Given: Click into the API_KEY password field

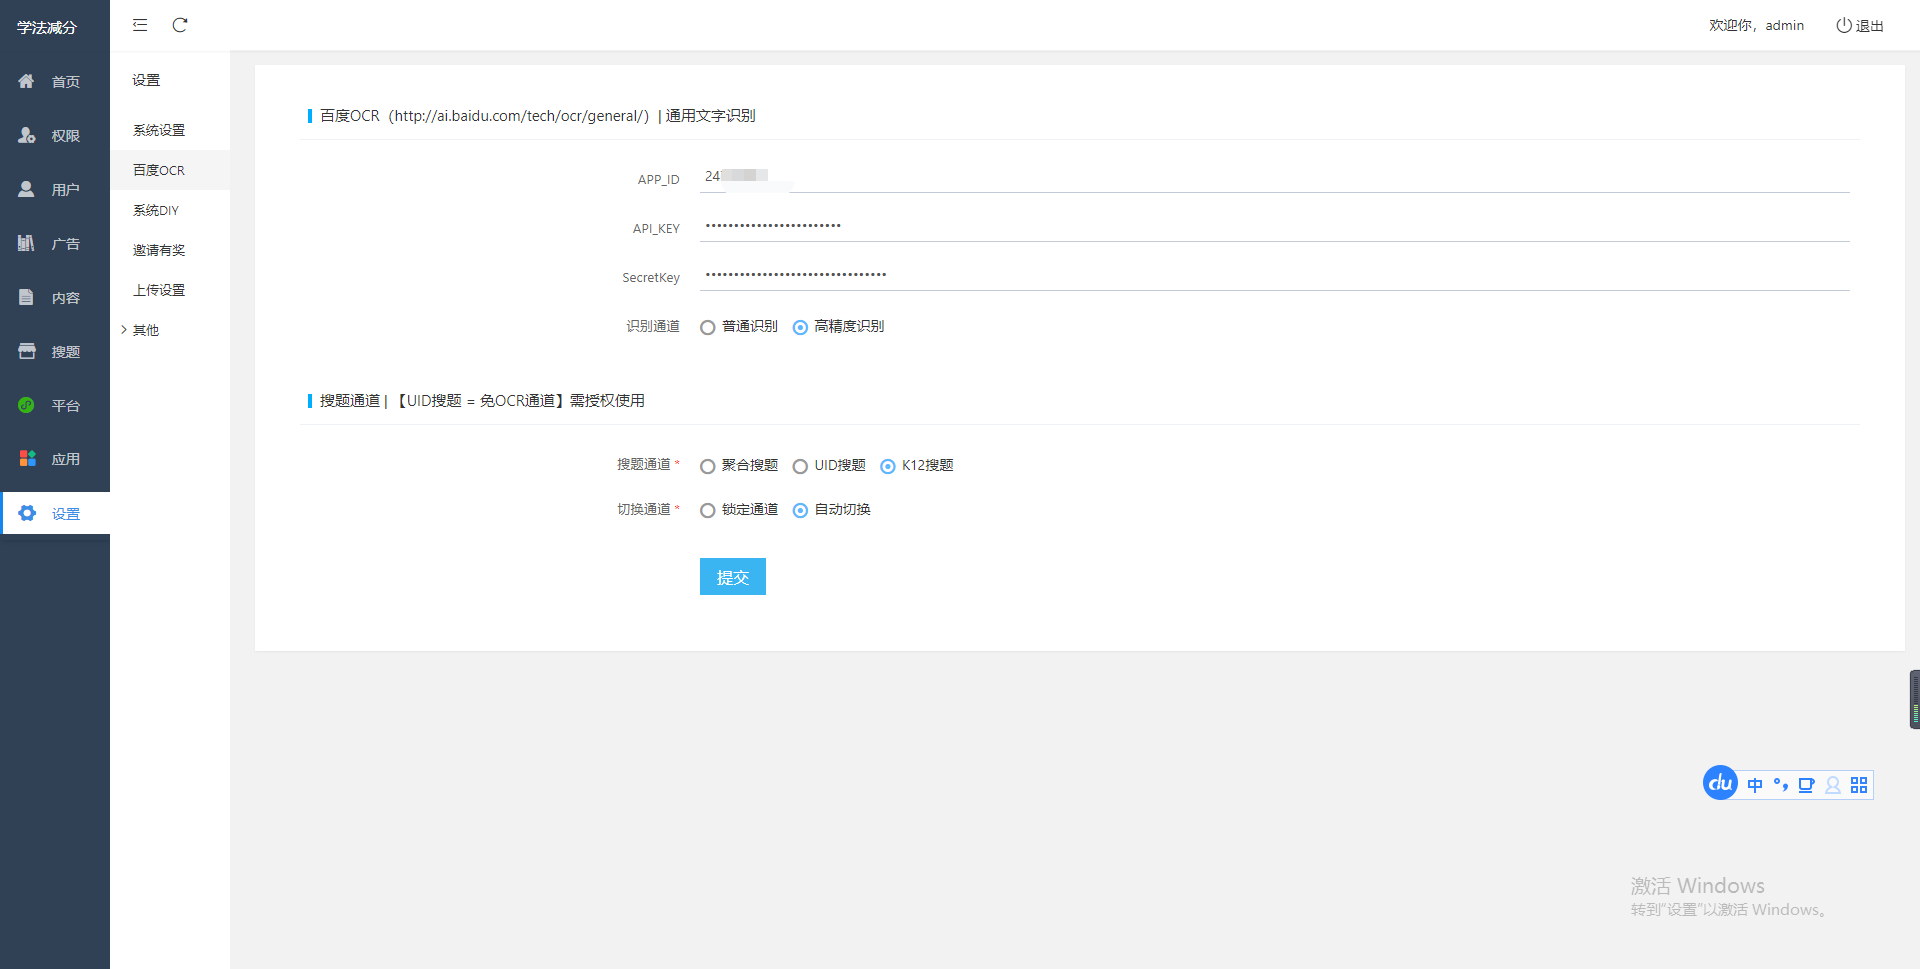Looking at the screenshot, I should [x=1275, y=226].
